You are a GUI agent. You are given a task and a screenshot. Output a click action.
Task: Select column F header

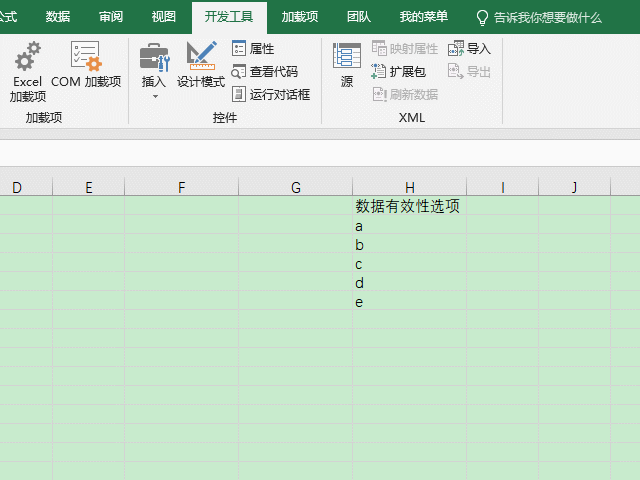(182, 187)
